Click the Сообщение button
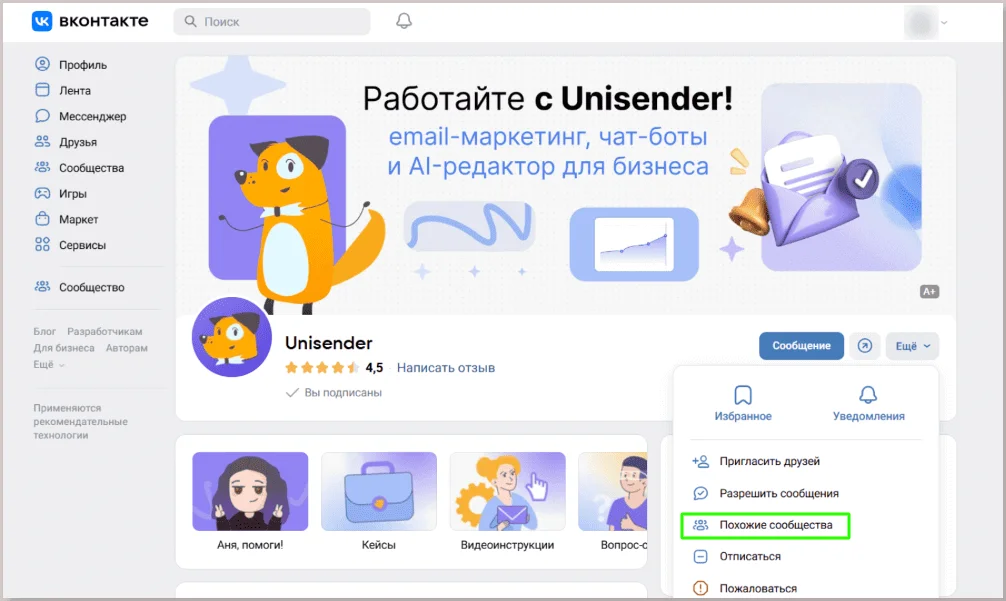This screenshot has width=1006, height=601. [801, 346]
